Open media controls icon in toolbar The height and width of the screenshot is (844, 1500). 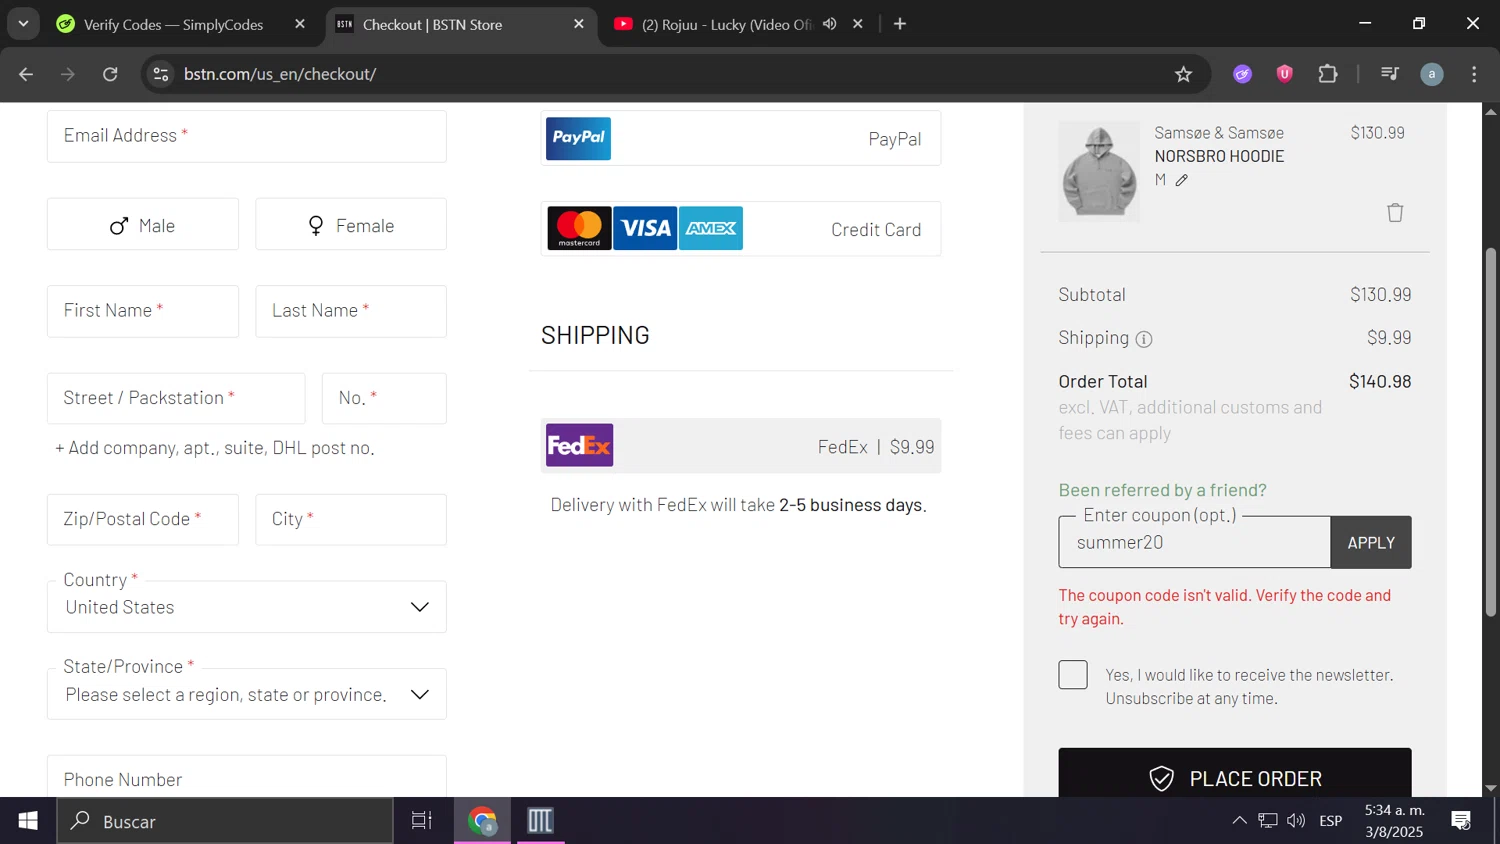pos(1389,74)
